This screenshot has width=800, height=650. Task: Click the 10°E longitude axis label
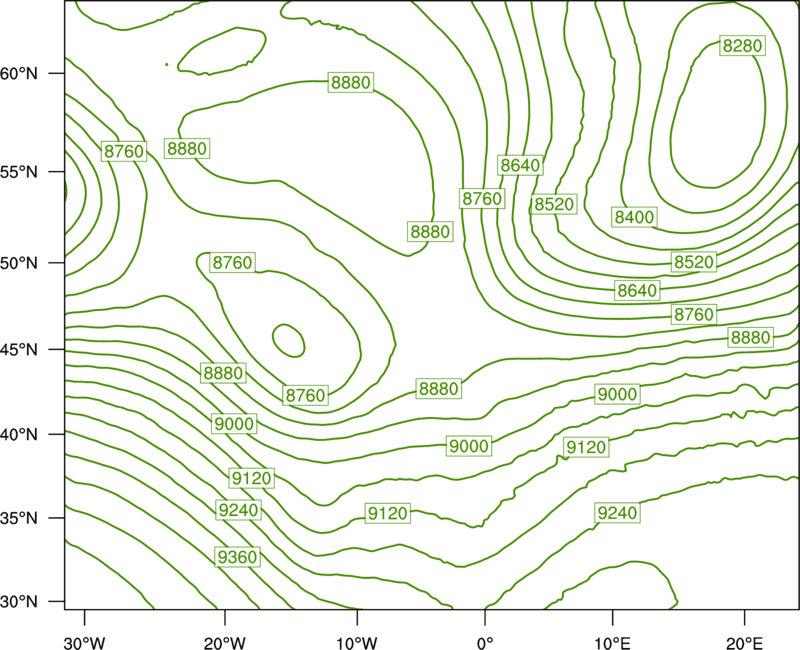tap(613, 643)
